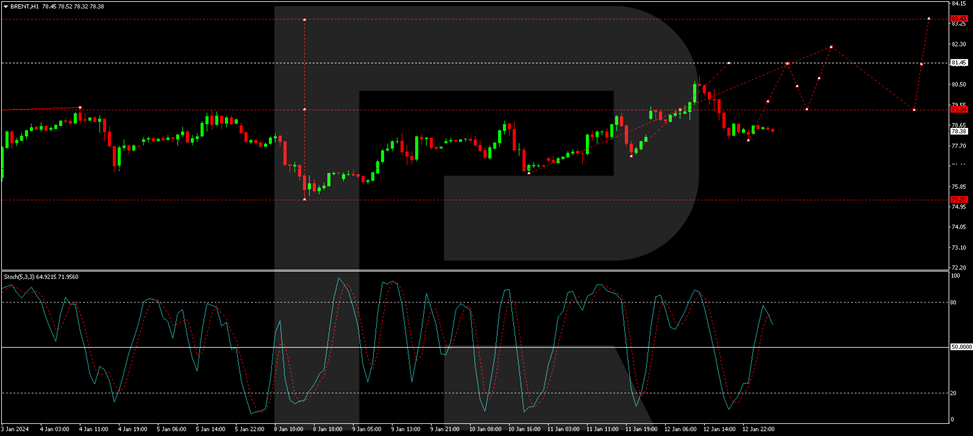Click the 10 Jan 08:00 time axis label
The width and height of the screenshot is (973, 436).
coord(484,429)
